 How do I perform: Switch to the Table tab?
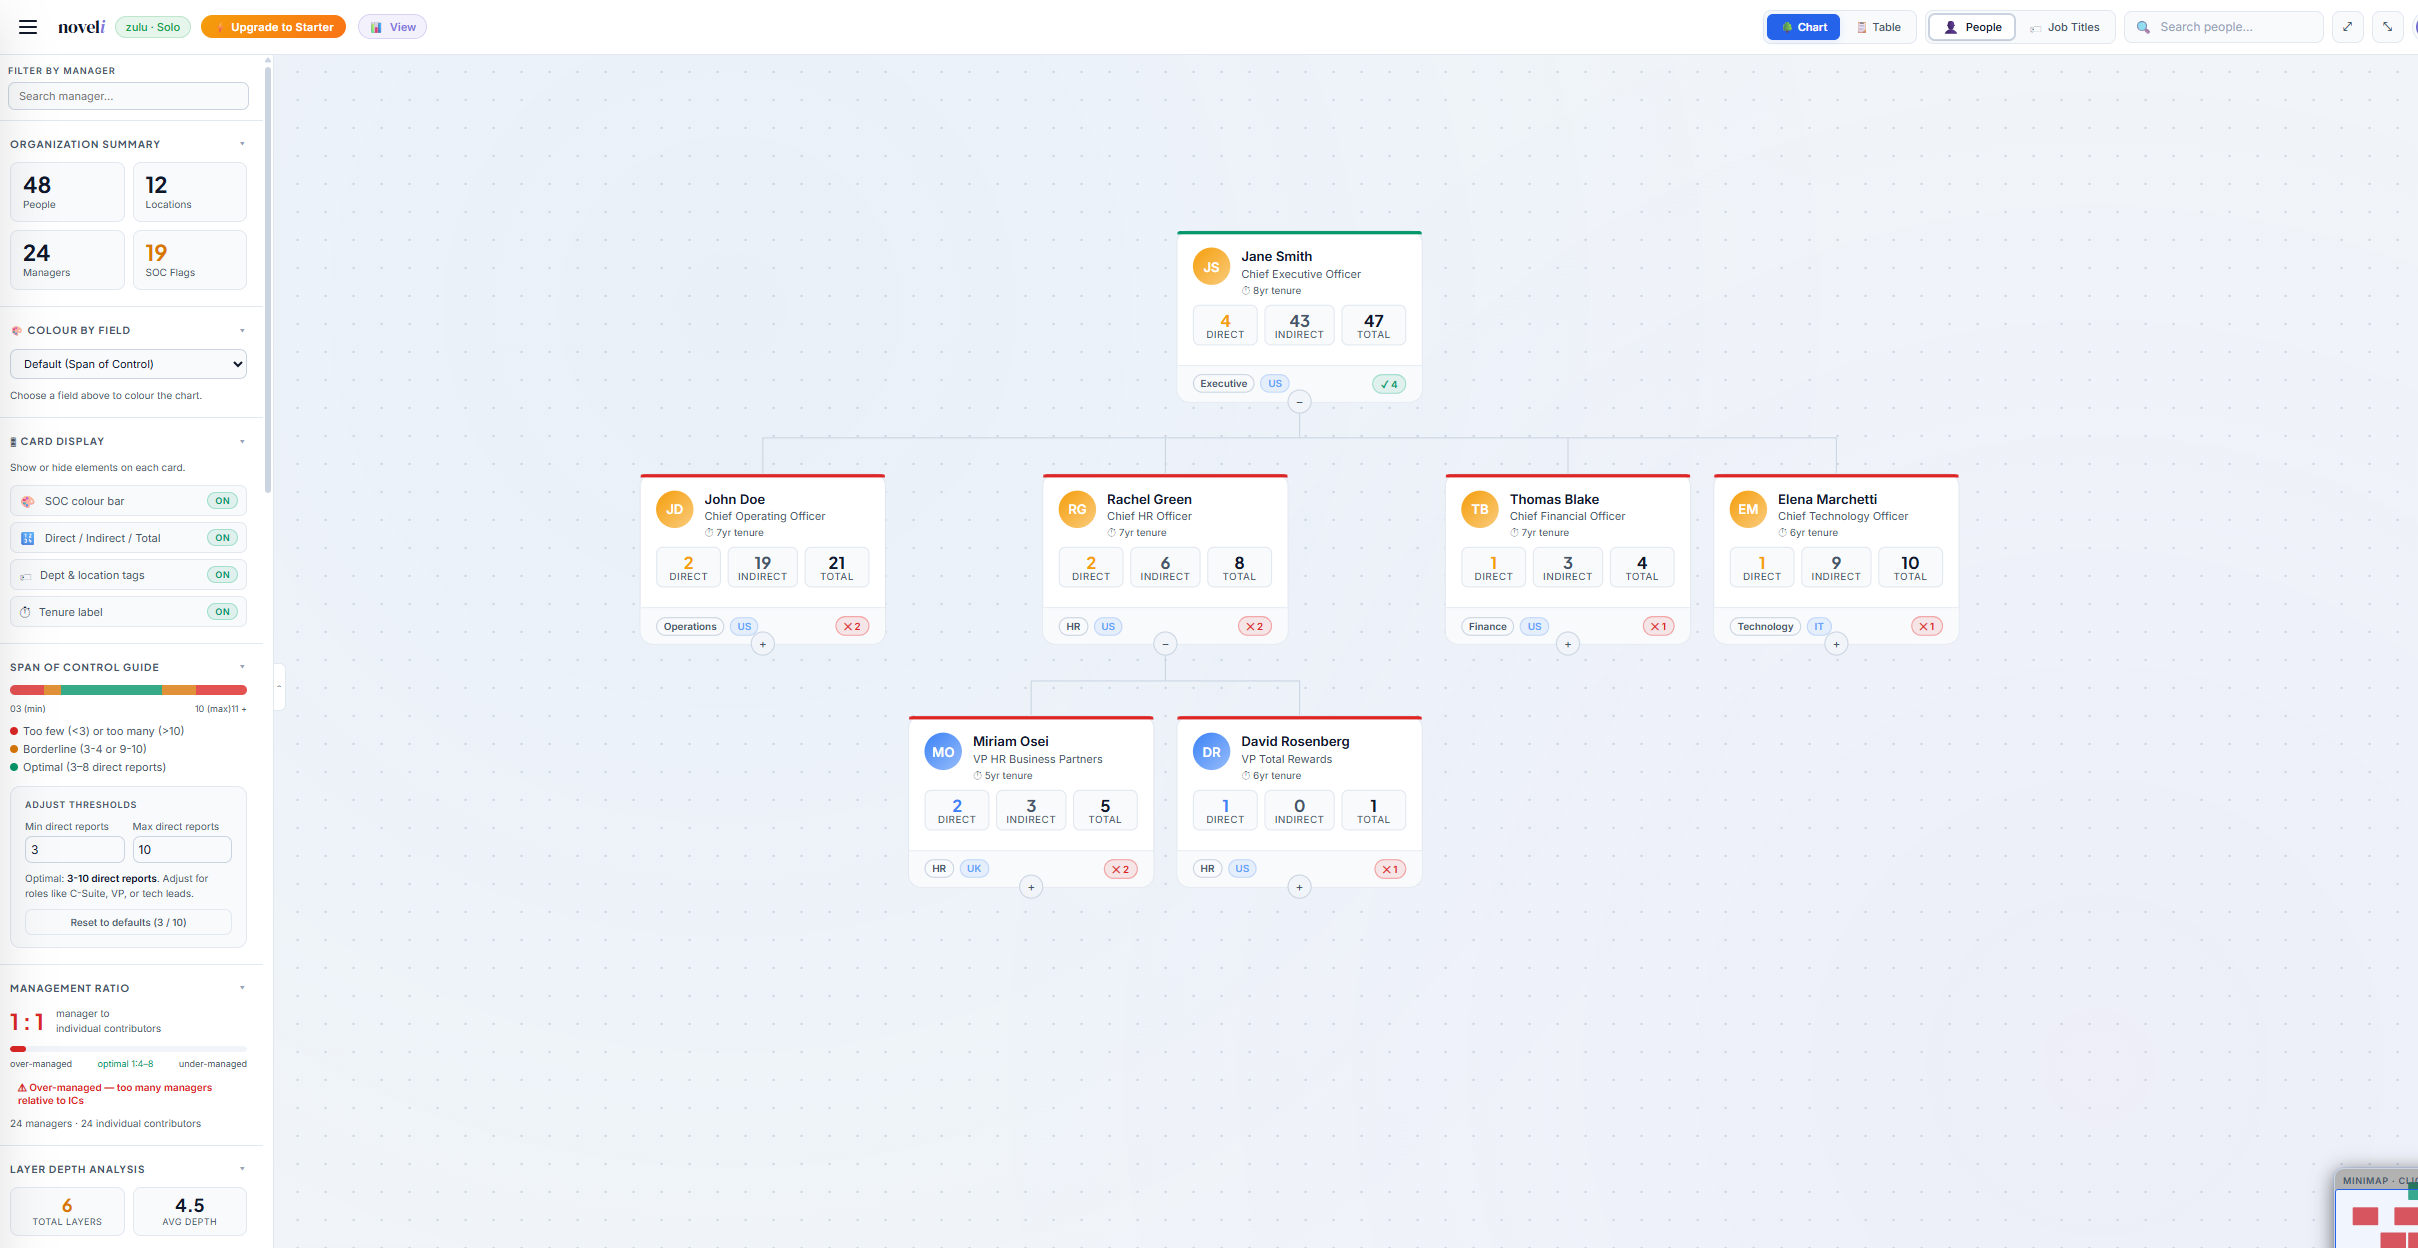point(1878,27)
